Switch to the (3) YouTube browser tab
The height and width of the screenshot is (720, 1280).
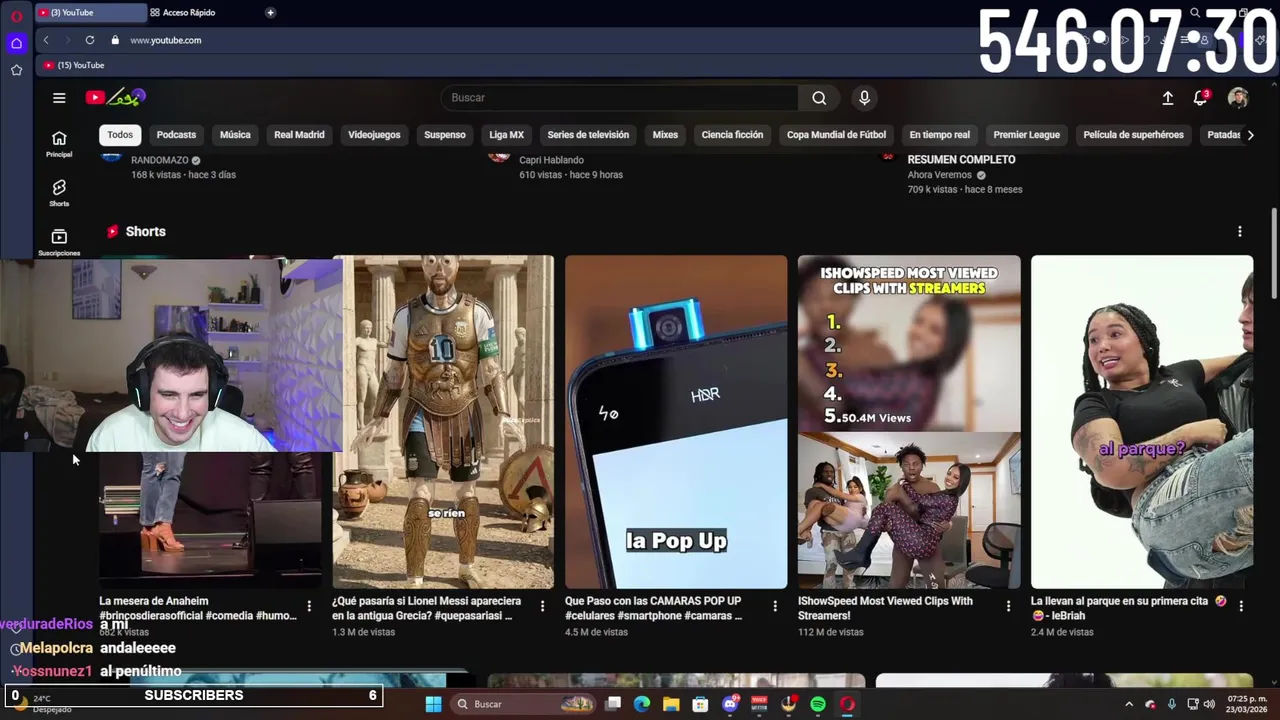(90, 12)
